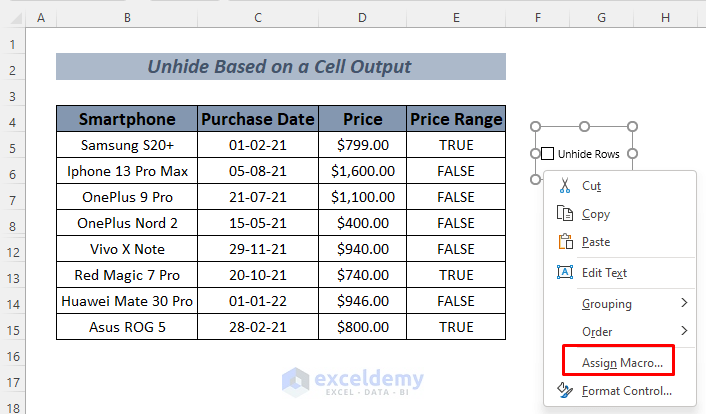Click the title cell 'Unhide Based on a Cell Output'

coord(281,67)
